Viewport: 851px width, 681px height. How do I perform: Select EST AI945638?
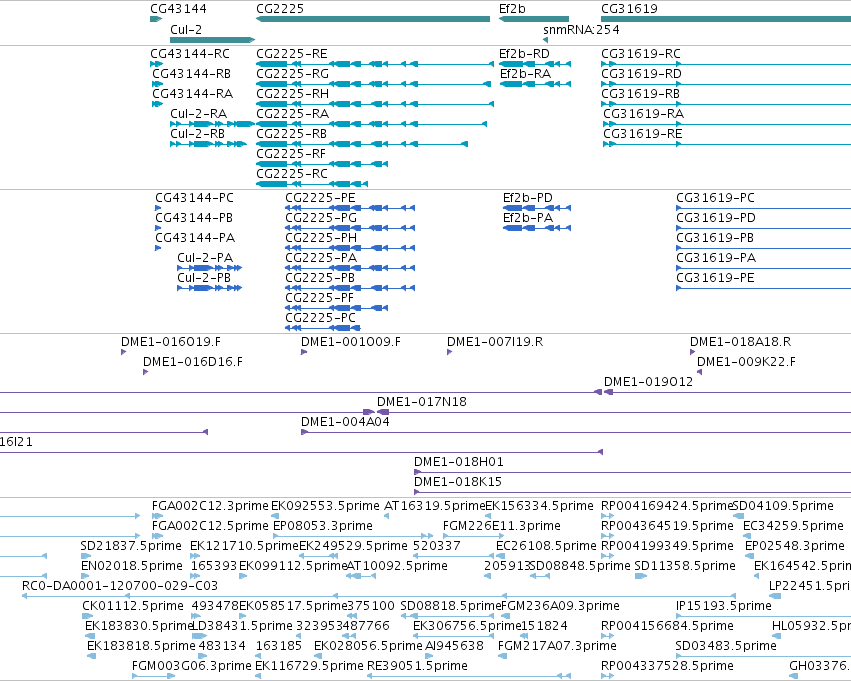[429, 657]
